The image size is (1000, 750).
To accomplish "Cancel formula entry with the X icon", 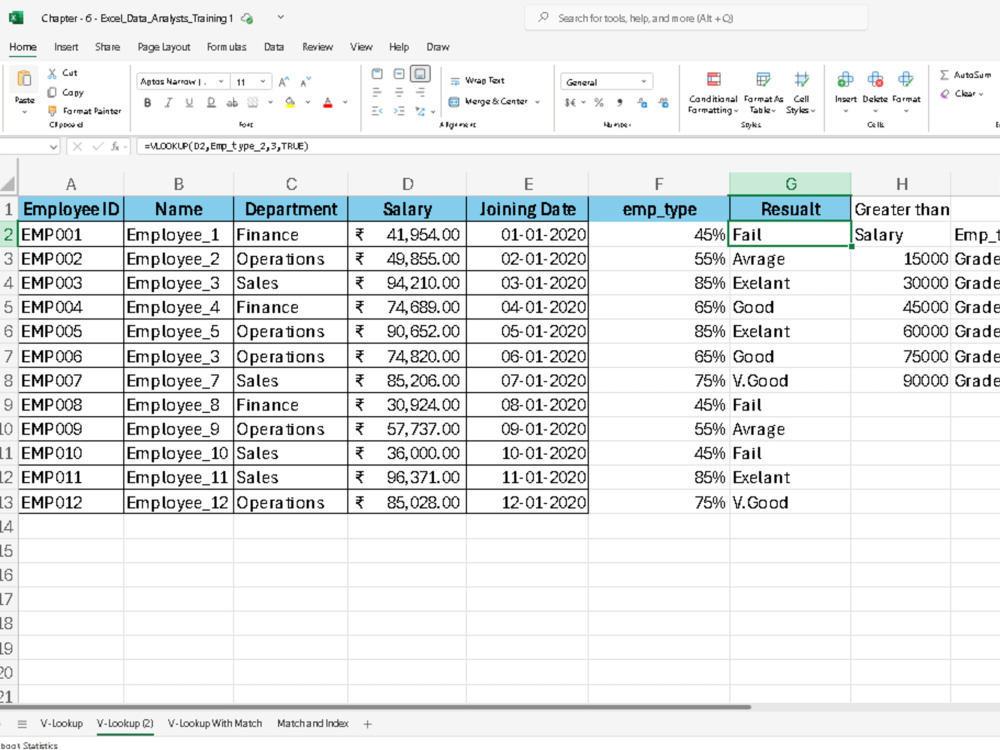I will [x=77, y=146].
